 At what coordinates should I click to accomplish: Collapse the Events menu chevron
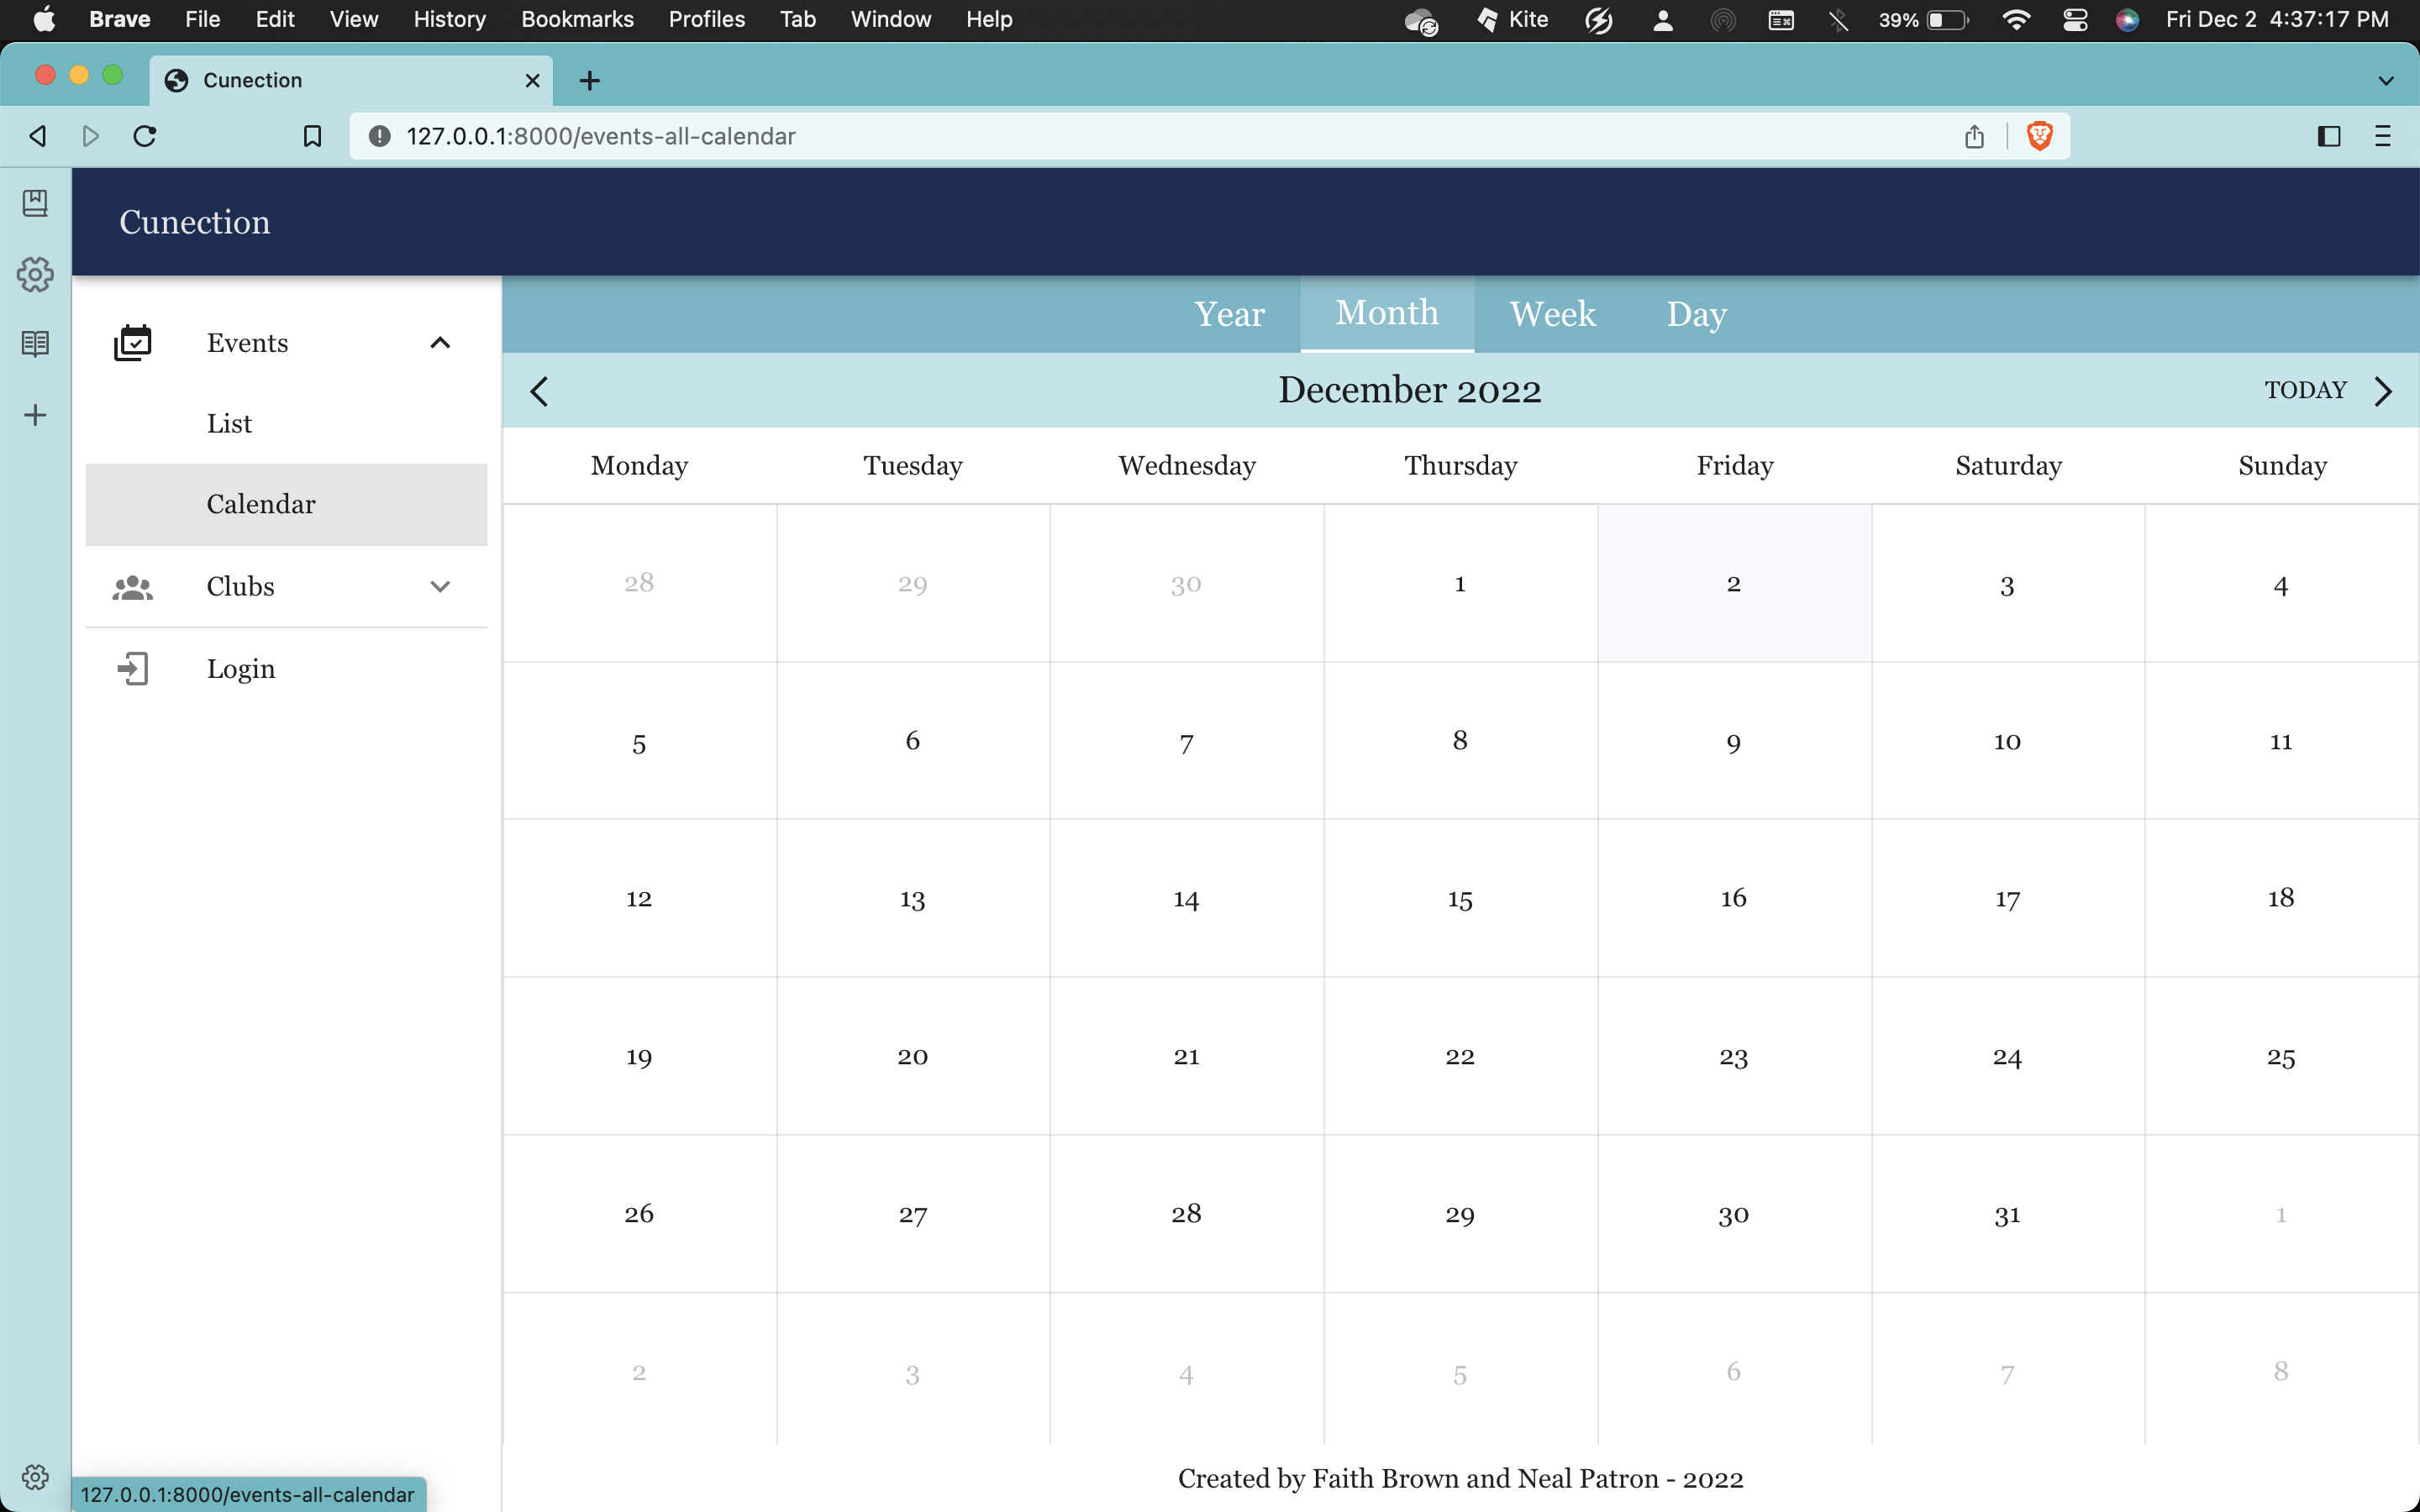coord(440,343)
